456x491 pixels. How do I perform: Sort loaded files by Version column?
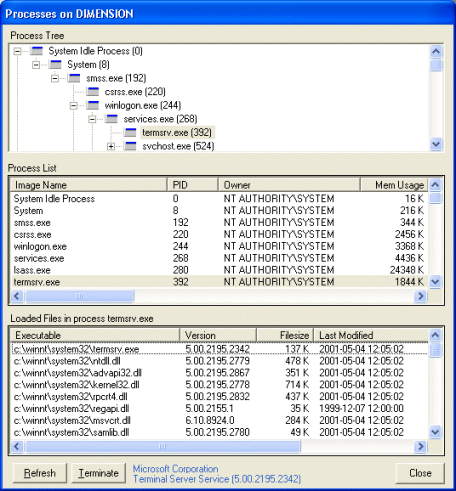coord(218,335)
